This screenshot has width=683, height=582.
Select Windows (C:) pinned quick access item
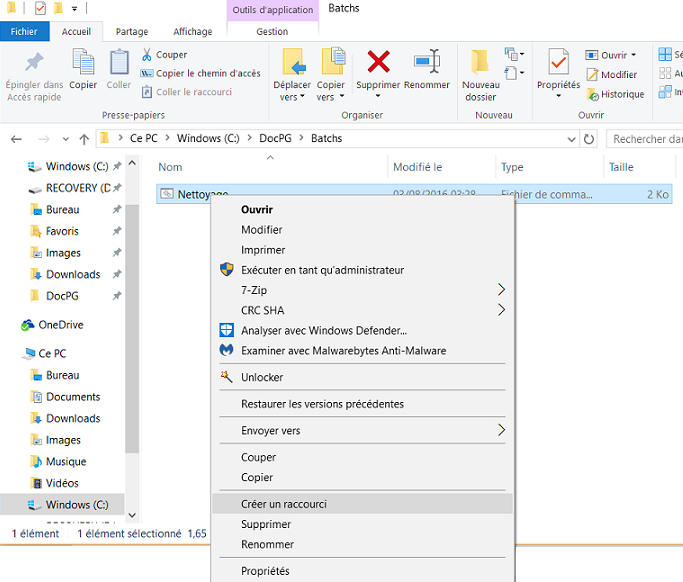coord(77,166)
